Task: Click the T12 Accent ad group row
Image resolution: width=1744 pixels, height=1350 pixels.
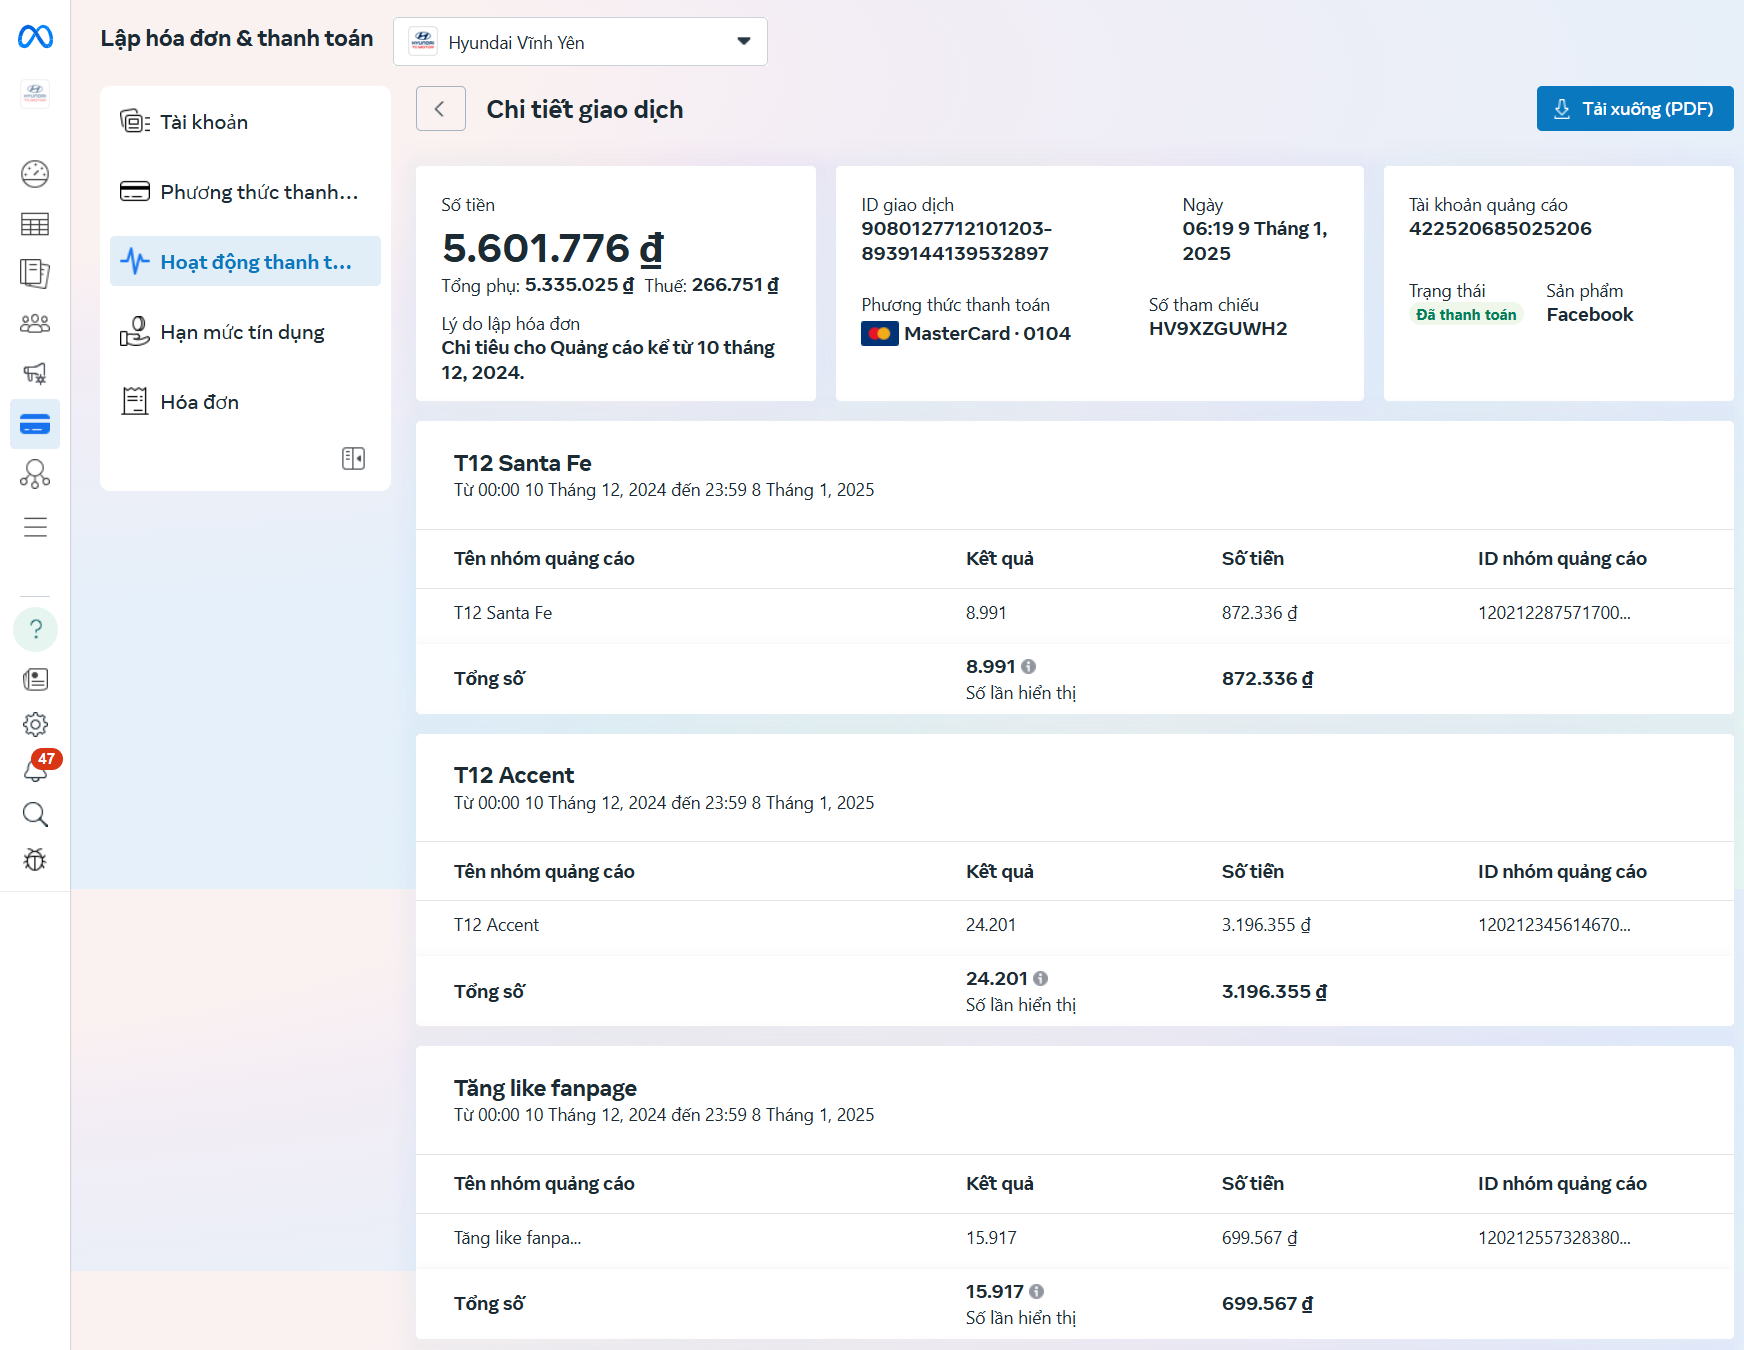Action: [496, 925]
